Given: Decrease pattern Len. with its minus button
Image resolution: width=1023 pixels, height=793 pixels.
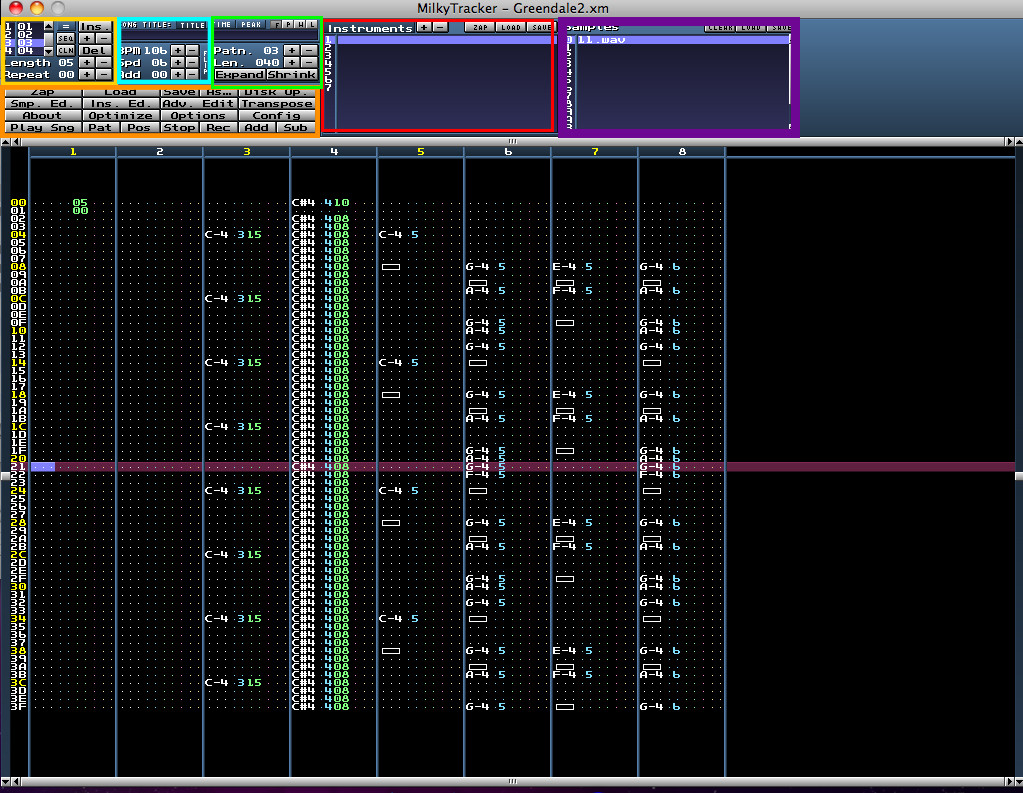Looking at the screenshot, I should (309, 63).
